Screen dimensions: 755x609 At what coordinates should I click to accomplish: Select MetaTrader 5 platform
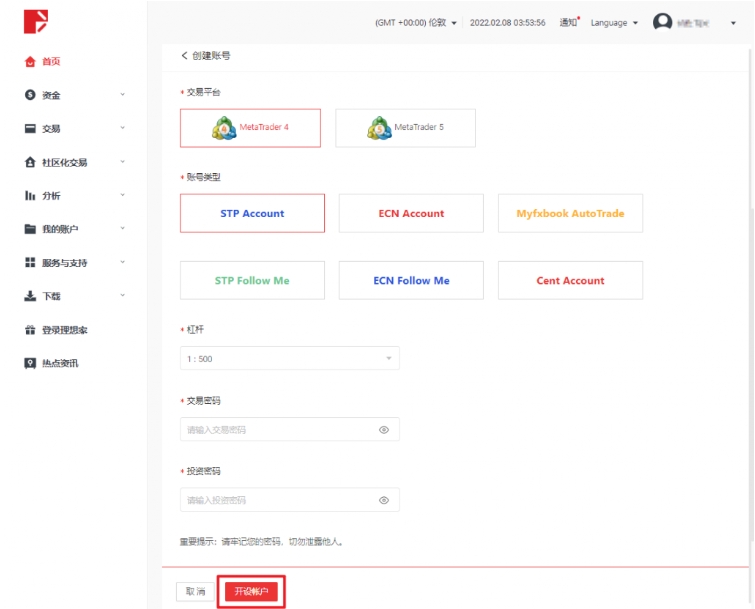click(x=405, y=128)
